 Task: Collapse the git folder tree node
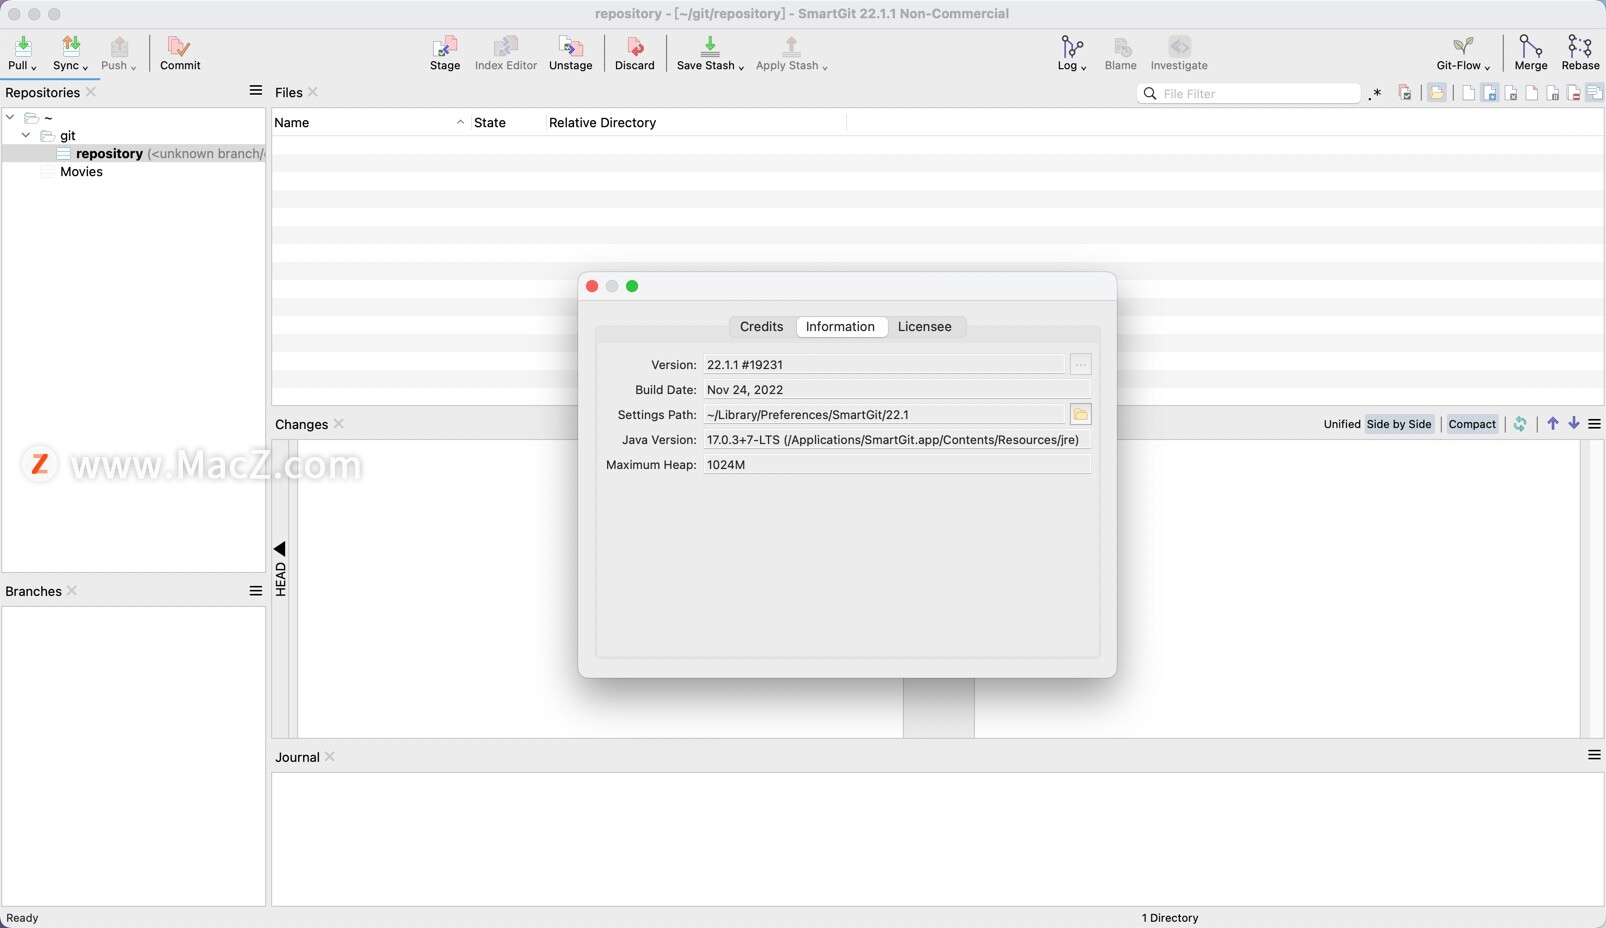(x=26, y=135)
